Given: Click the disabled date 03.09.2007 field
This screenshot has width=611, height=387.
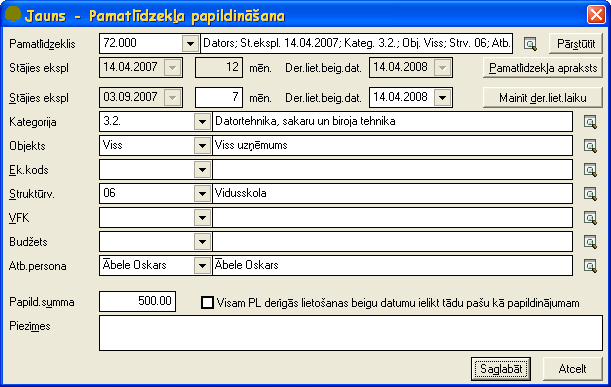Looking at the screenshot, I should tap(141, 97).
